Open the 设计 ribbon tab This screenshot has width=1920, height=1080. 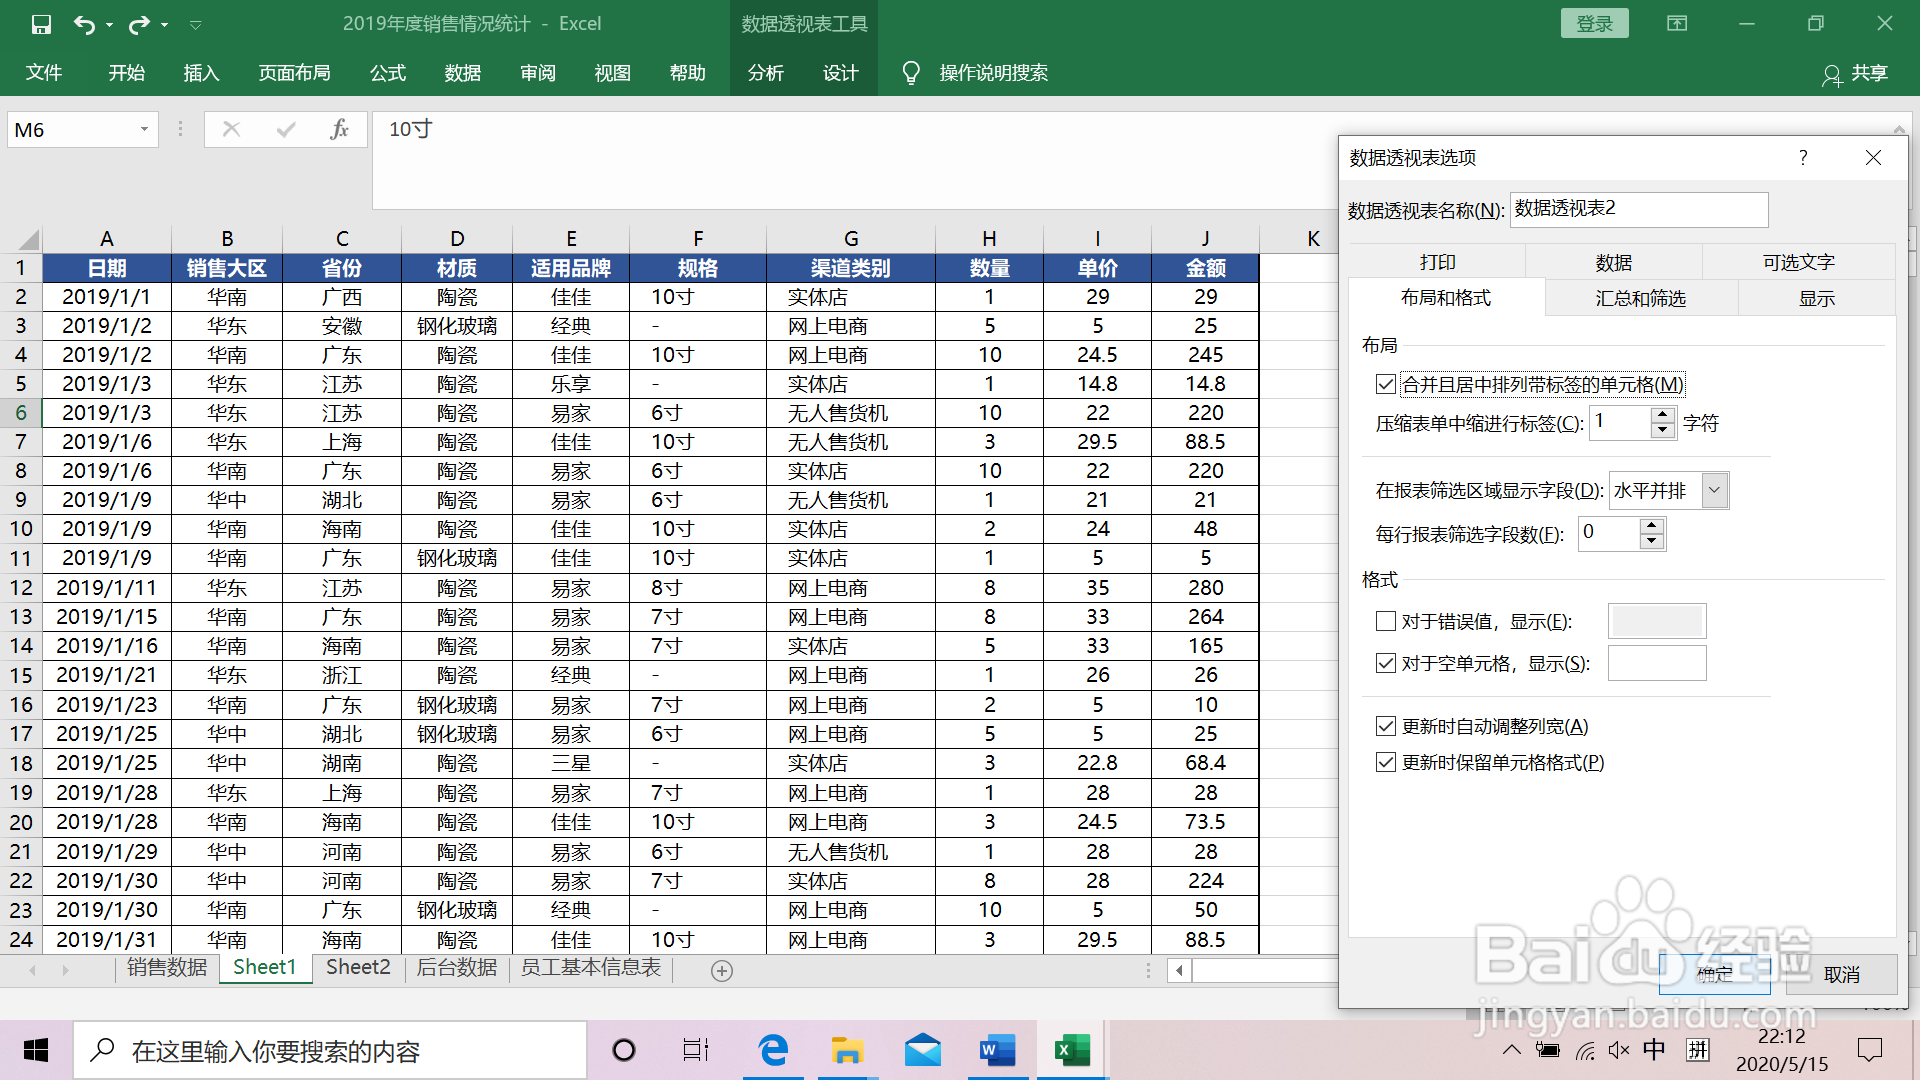pos(840,73)
